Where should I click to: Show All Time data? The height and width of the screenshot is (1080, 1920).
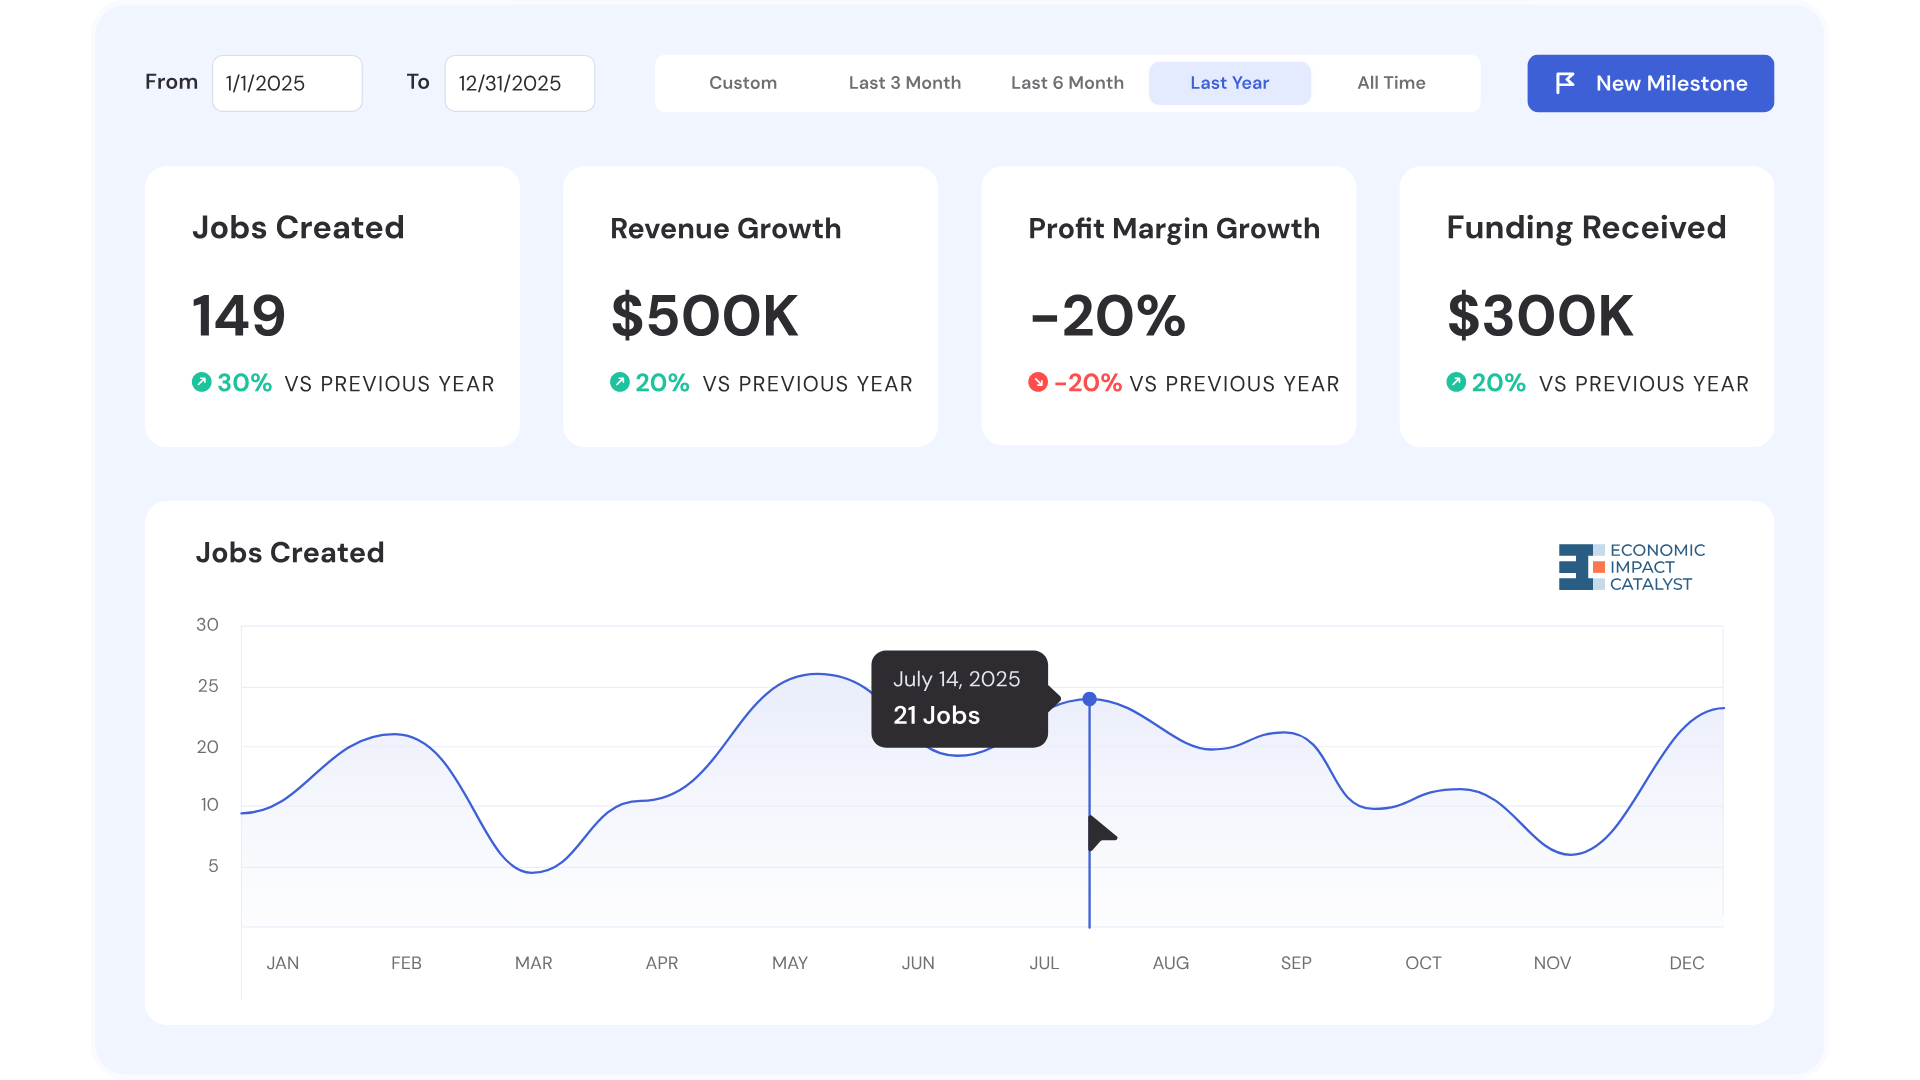coord(1391,83)
